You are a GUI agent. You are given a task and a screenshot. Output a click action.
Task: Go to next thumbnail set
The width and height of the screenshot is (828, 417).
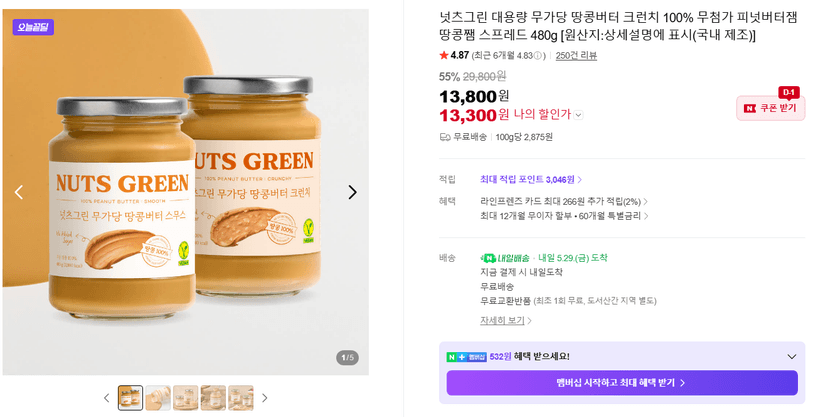coord(265,398)
